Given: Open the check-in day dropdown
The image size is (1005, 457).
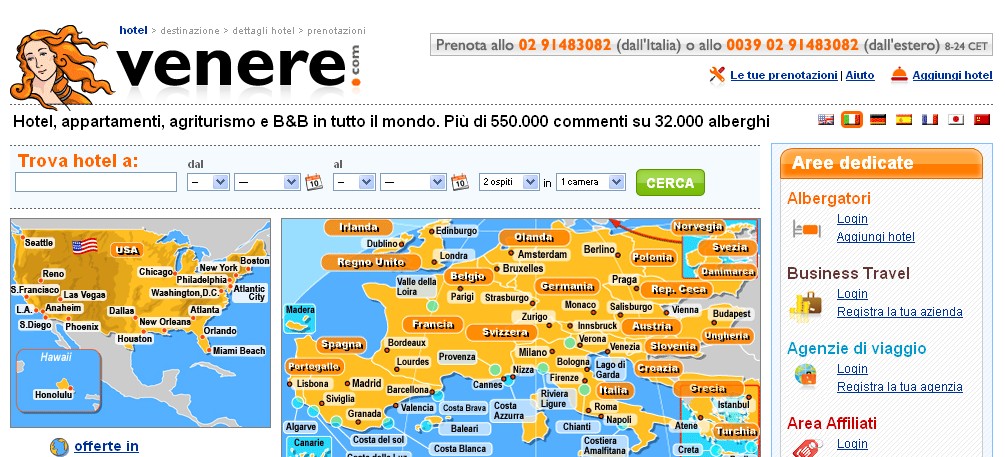Looking at the screenshot, I should [x=207, y=182].
